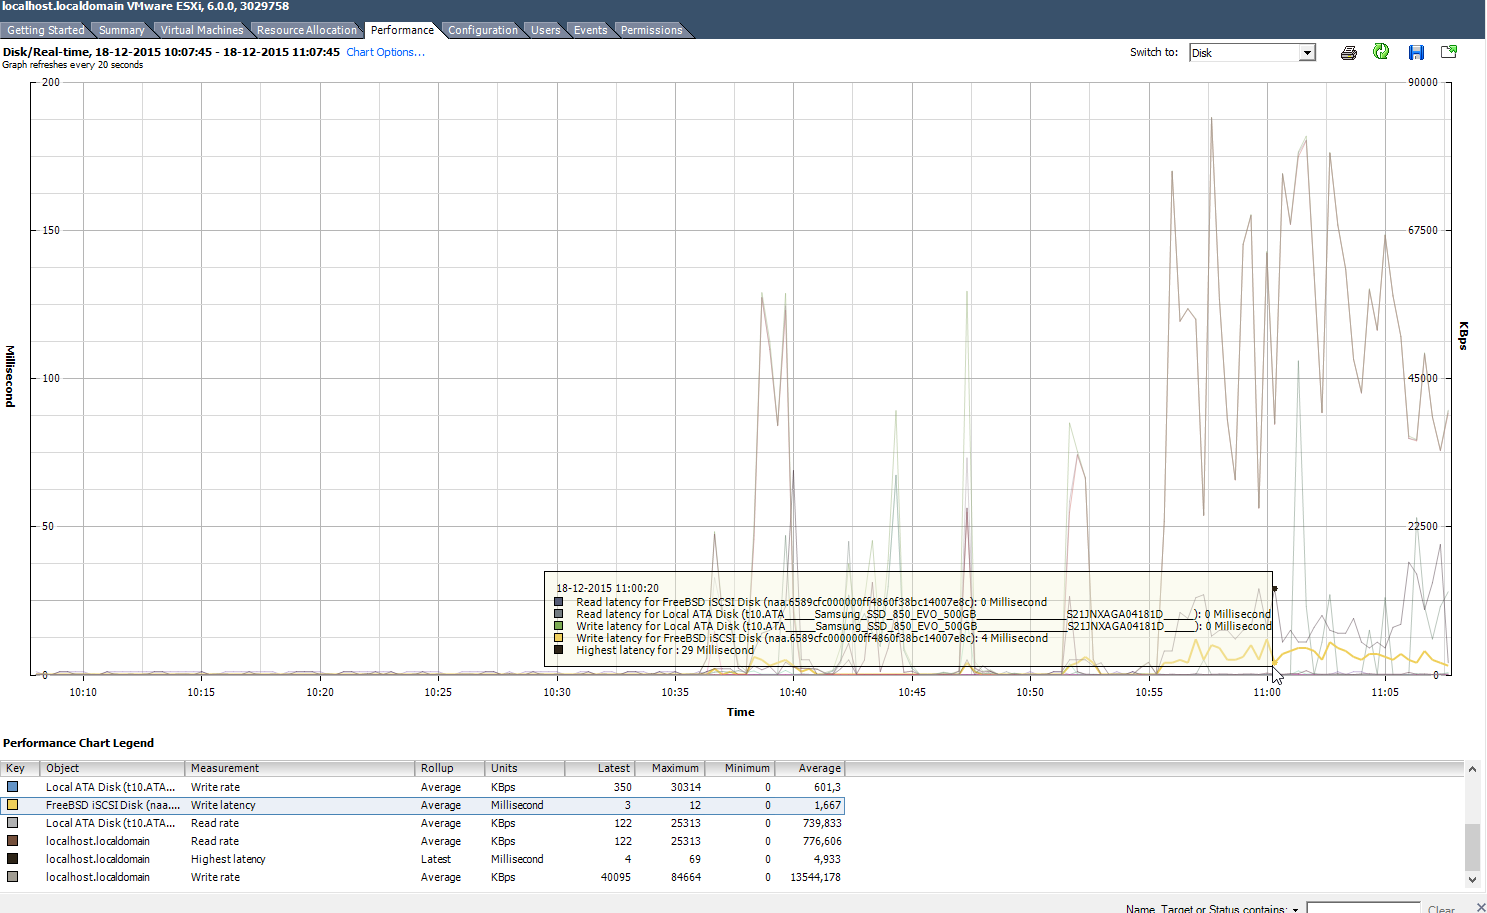Select the FreeBSD iSCSI Disk legend row
The image size is (1487, 913).
423,805
